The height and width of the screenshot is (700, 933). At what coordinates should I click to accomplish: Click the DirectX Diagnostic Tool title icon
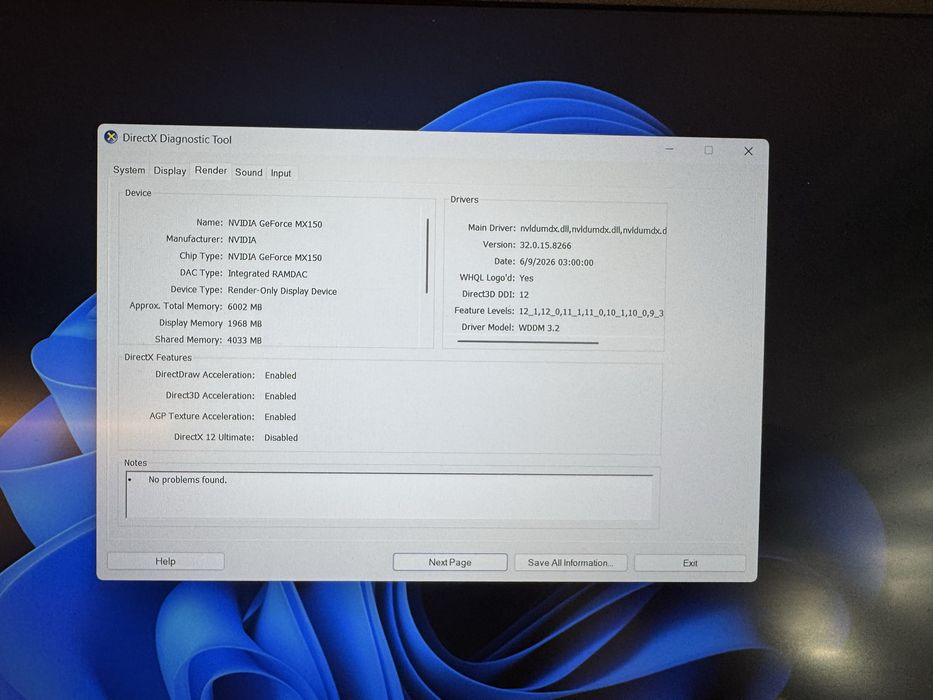tap(111, 137)
